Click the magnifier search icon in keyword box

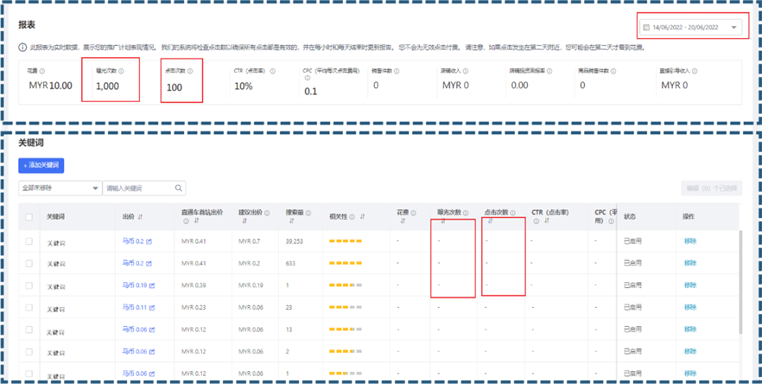click(179, 188)
